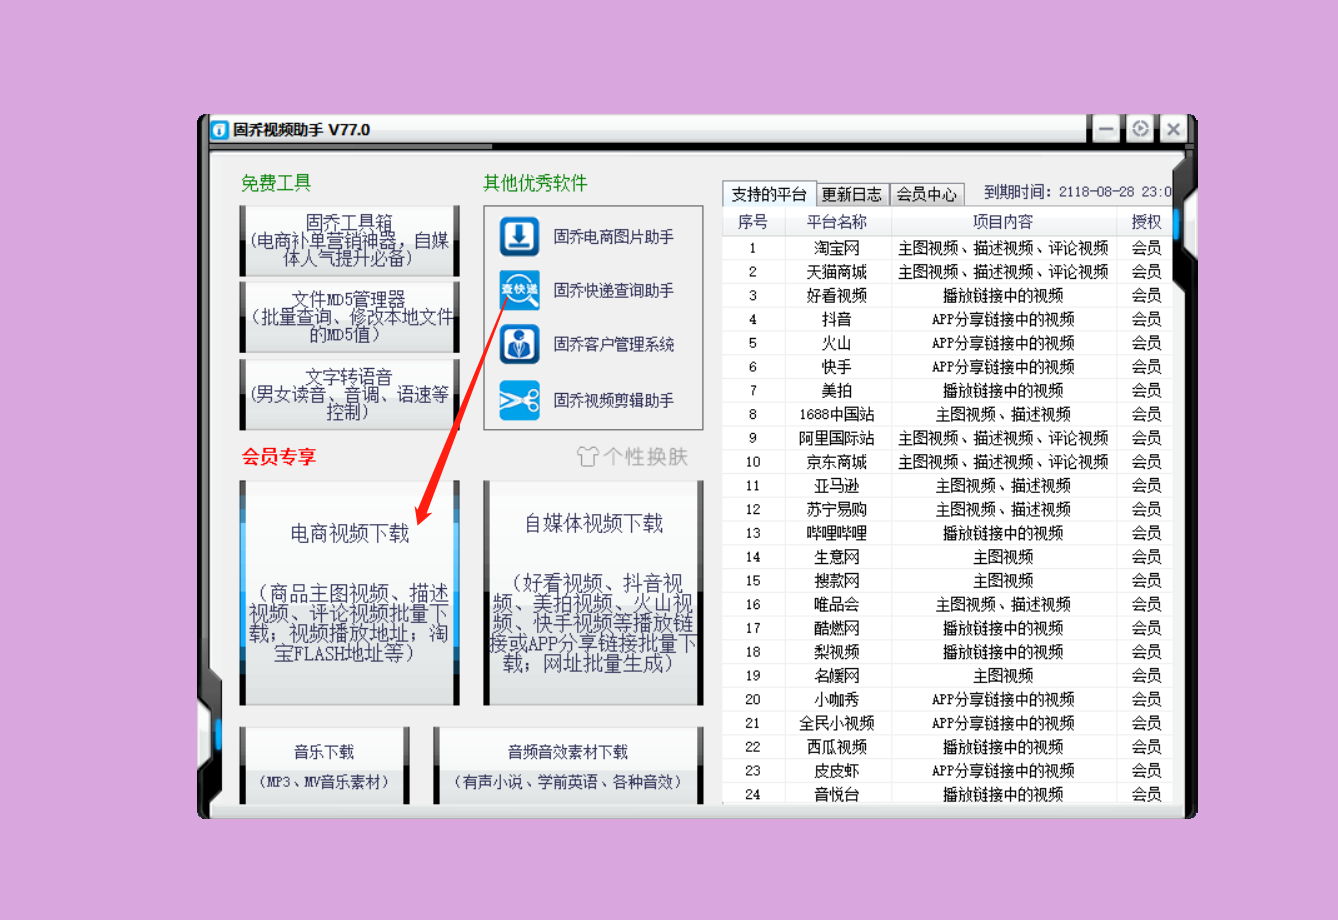Select the 阿里国际站 row
The width and height of the screenshot is (1338, 920).
click(947, 438)
